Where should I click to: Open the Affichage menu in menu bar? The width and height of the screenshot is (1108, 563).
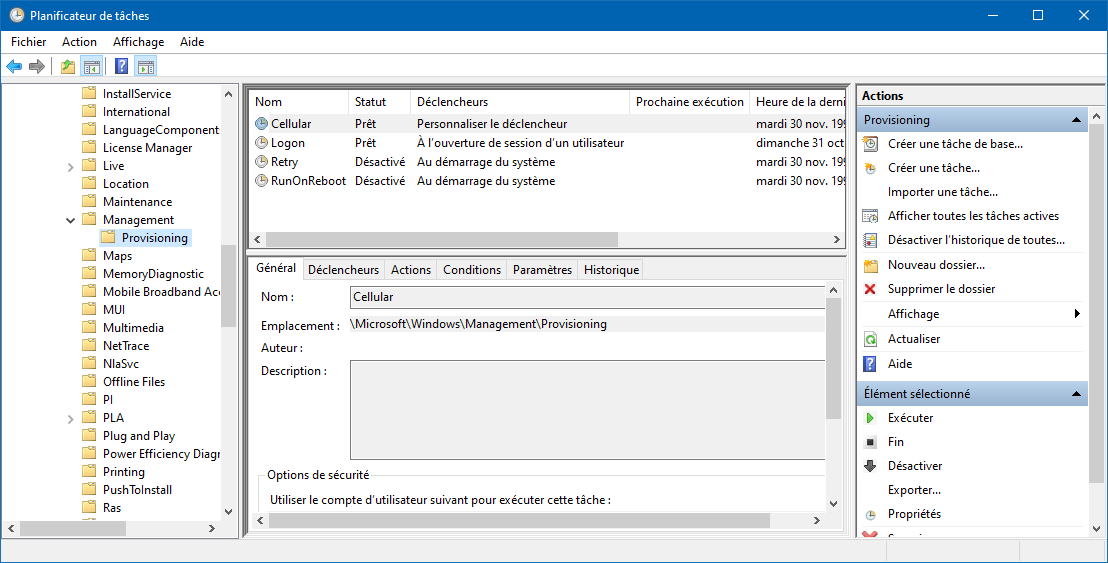(138, 42)
